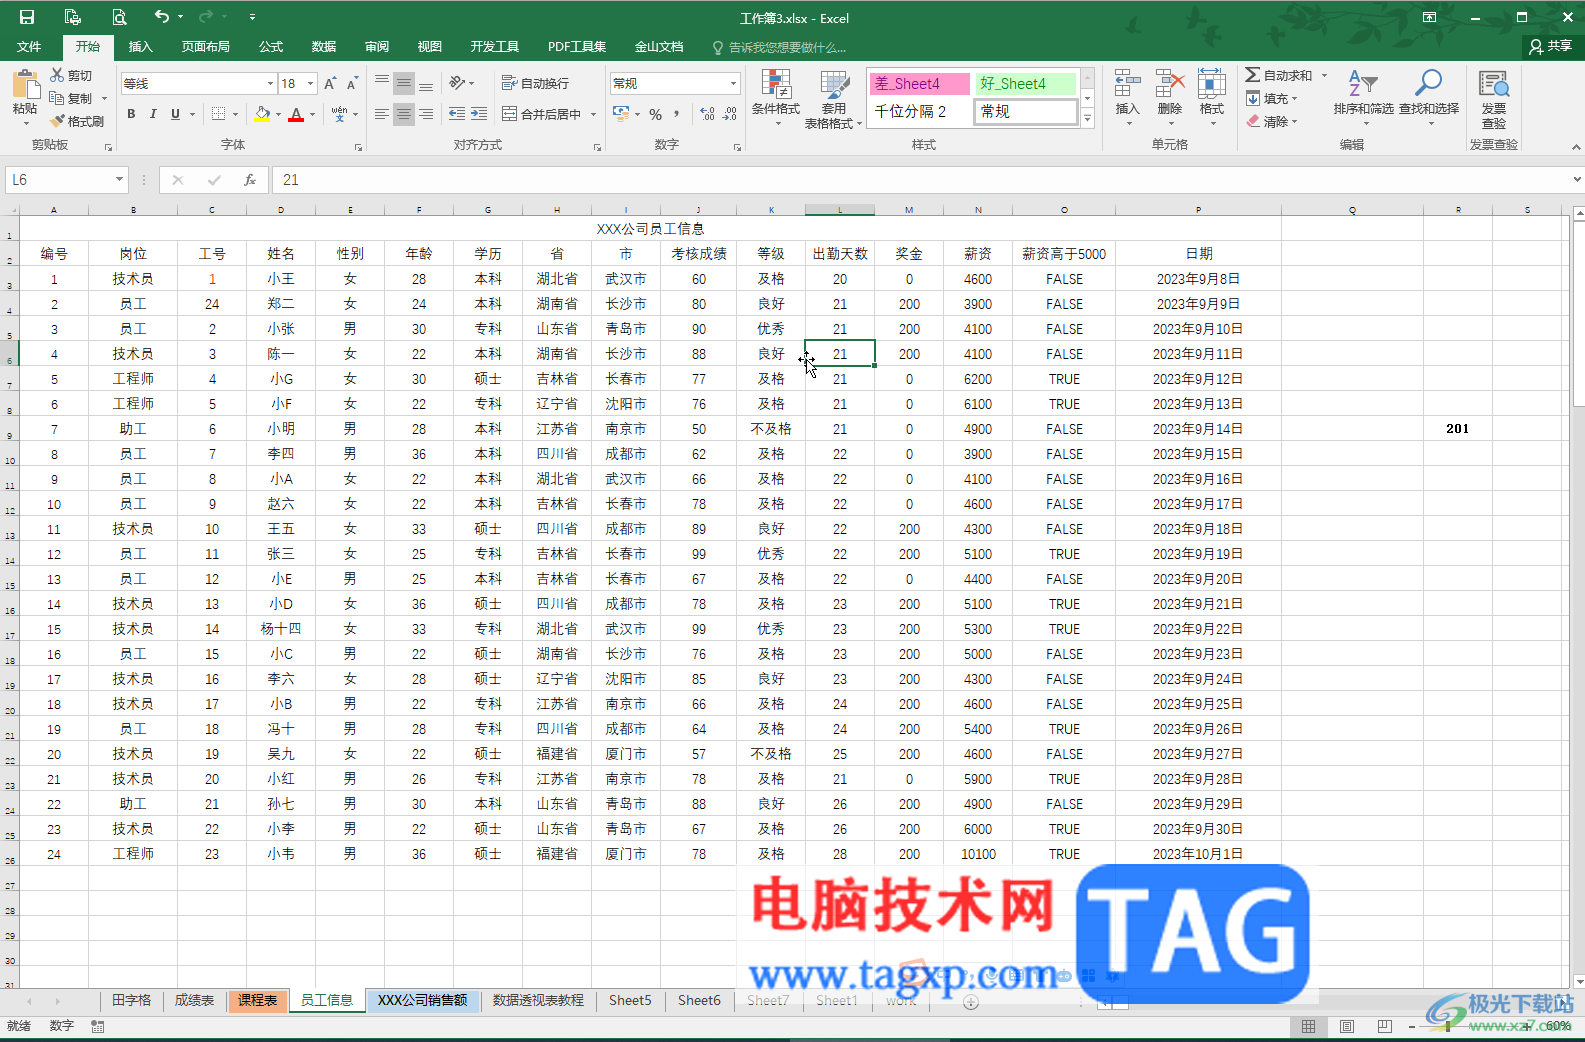The width and height of the screenshot is (1585, 1042).
Task: Click the Undo arrow icon
Action: (x=162, y=16)
